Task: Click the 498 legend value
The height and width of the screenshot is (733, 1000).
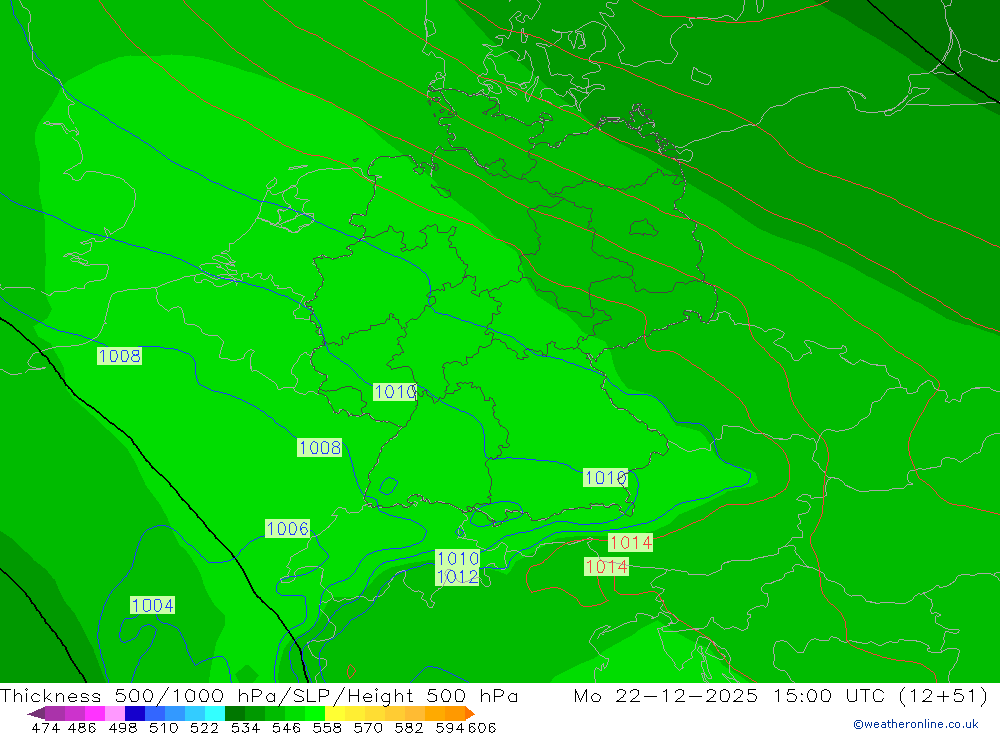Action: click(x=123, y=727)
